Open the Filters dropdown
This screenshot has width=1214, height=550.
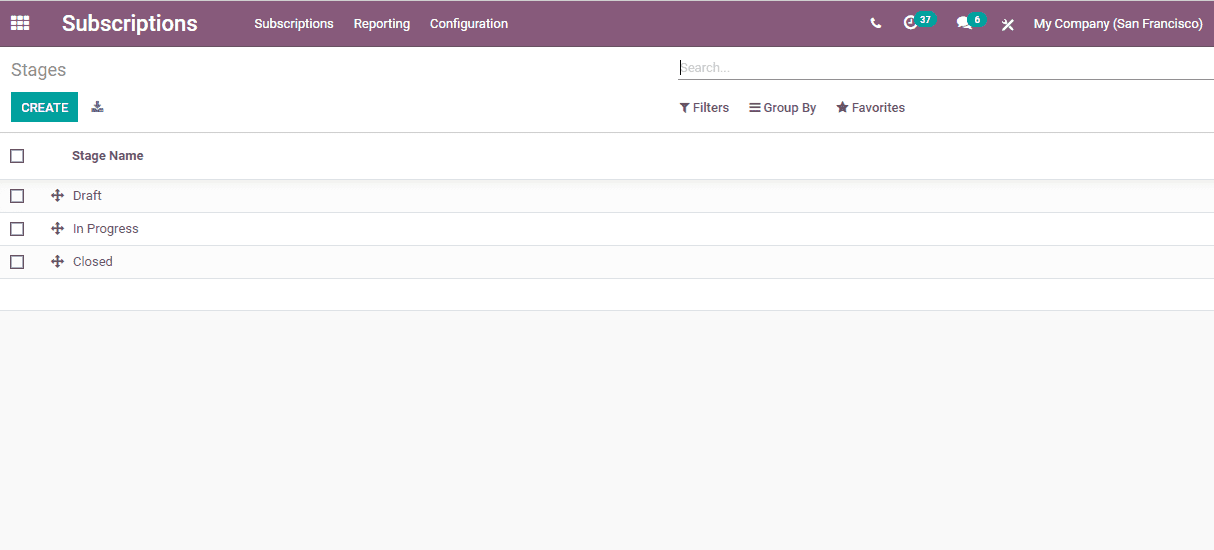[x=704, y=108]
